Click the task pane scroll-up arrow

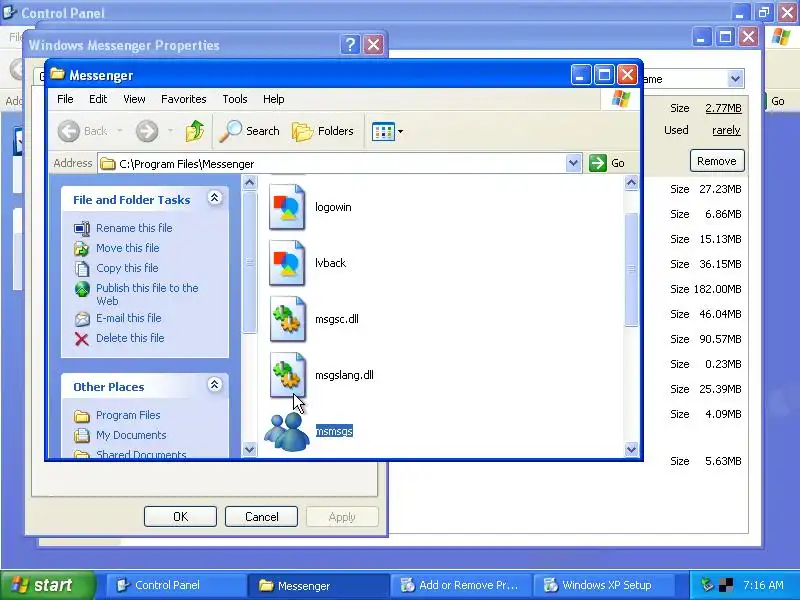[x=249, y=183]
